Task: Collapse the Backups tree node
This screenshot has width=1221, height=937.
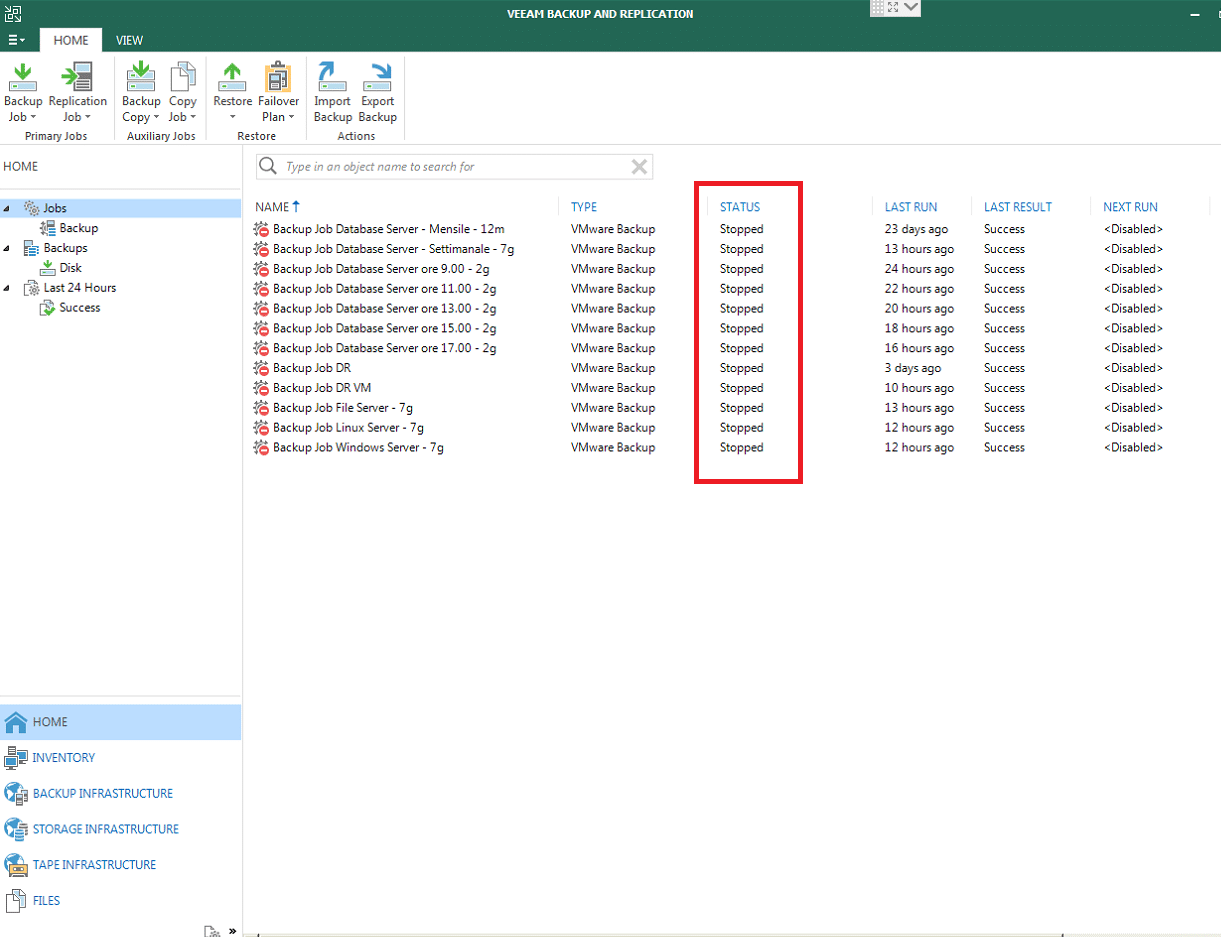Action: pyautogui.click(x=8, y=248)
